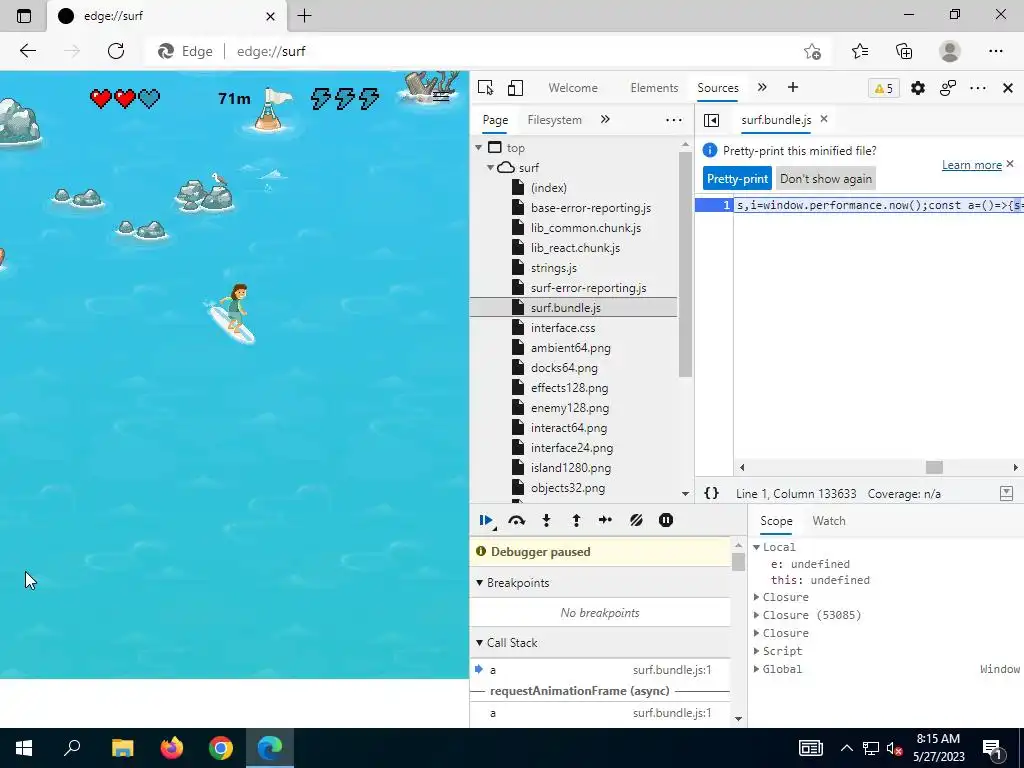Step into next function call

point(547,520)
